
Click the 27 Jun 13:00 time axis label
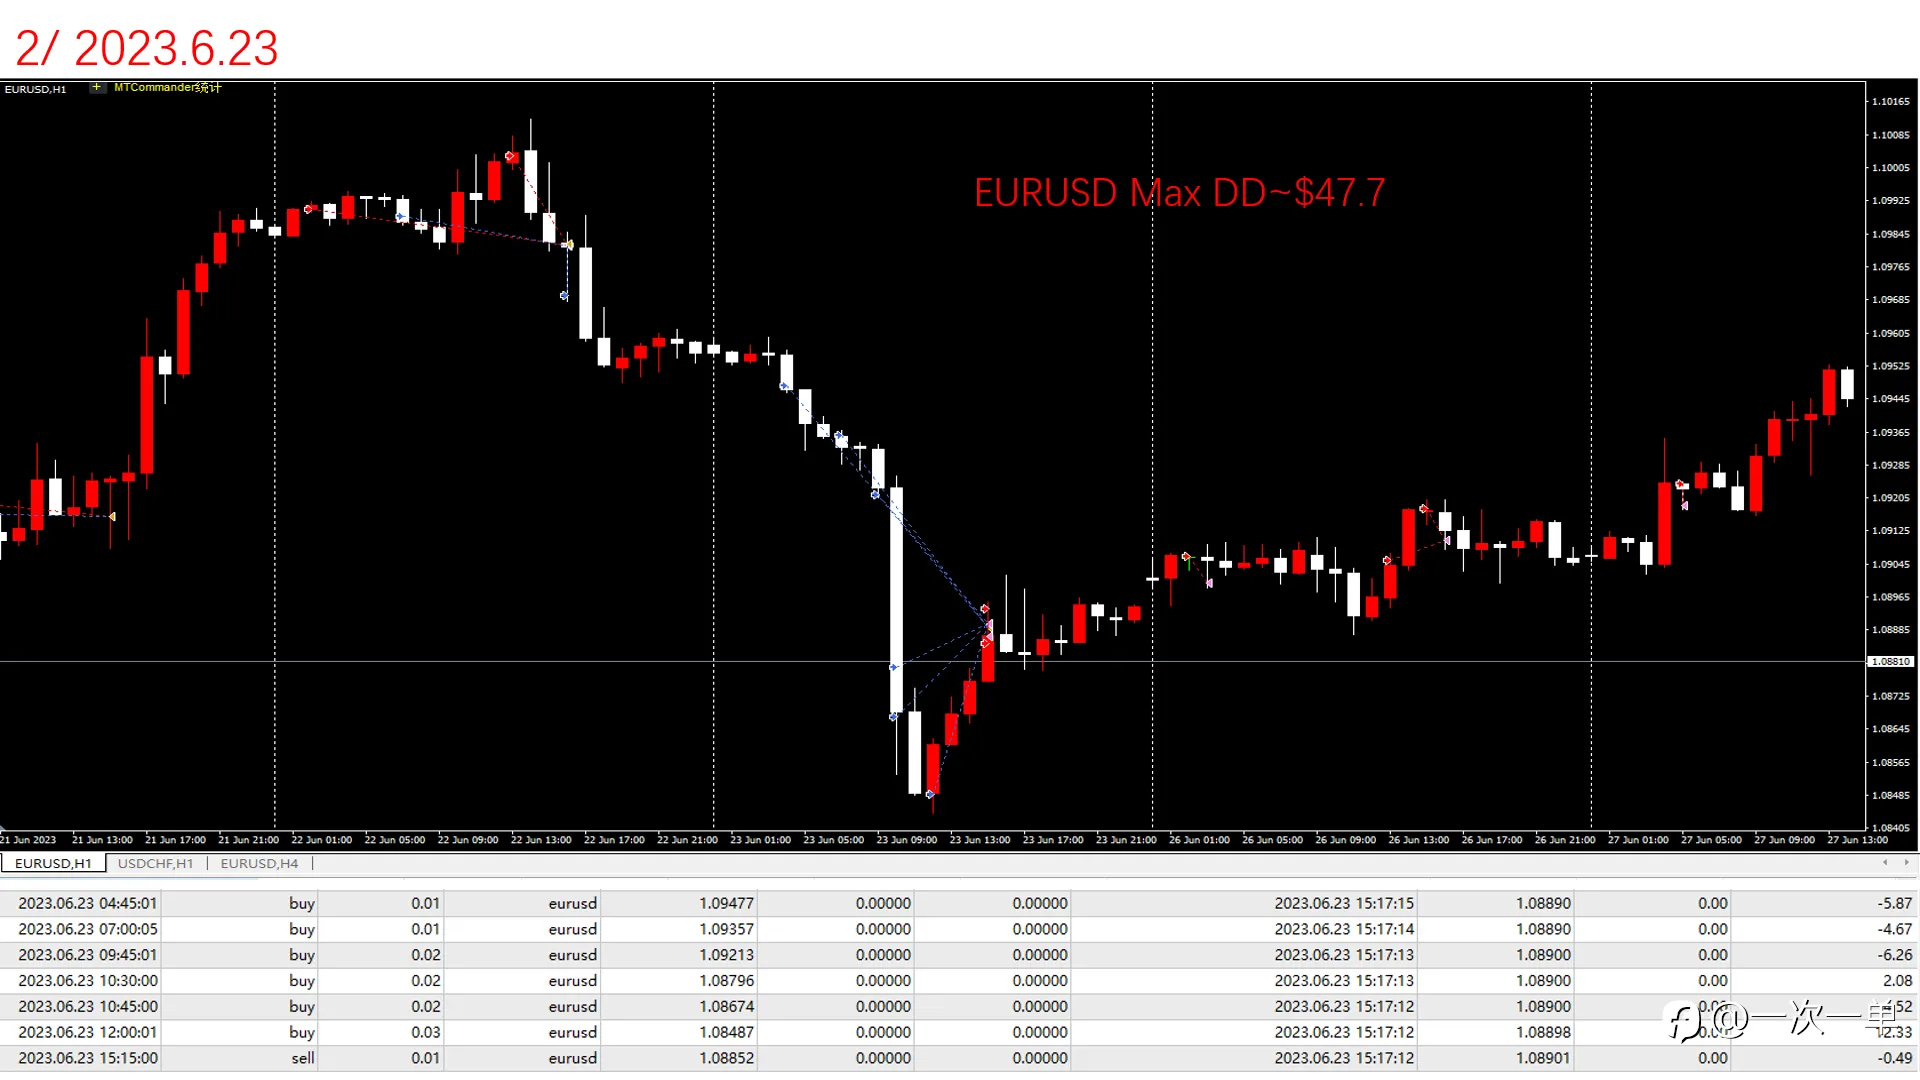tap(1858, 840)
